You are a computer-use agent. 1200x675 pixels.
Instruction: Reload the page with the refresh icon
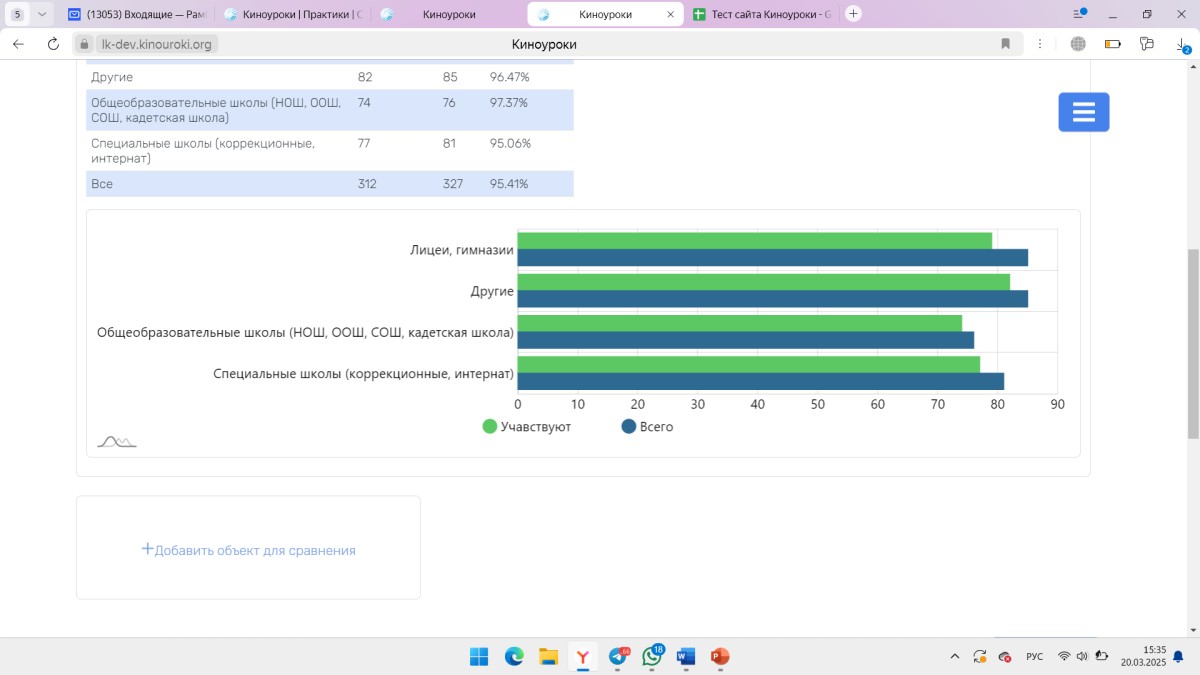[53, 44]
